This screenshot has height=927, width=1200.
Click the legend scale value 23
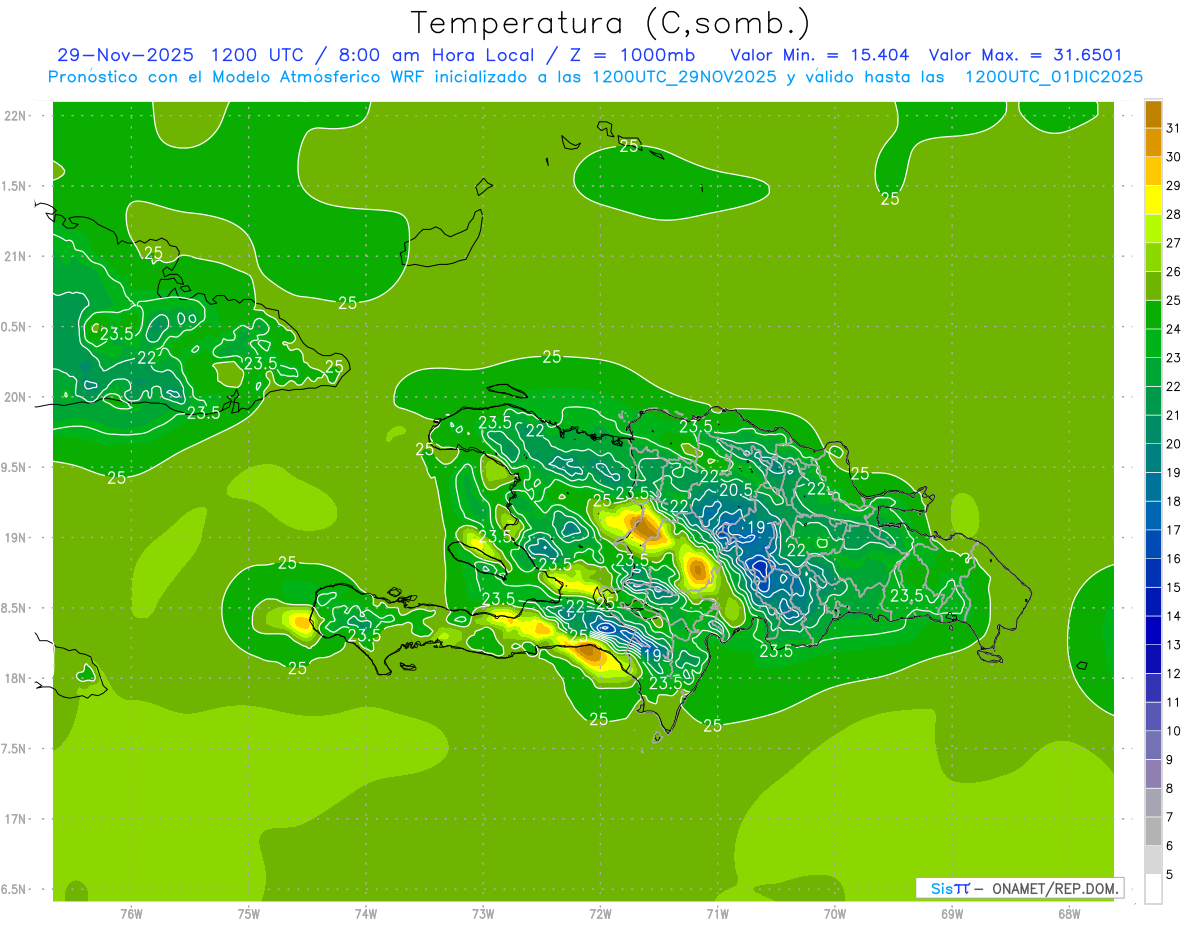point(1174,358)
